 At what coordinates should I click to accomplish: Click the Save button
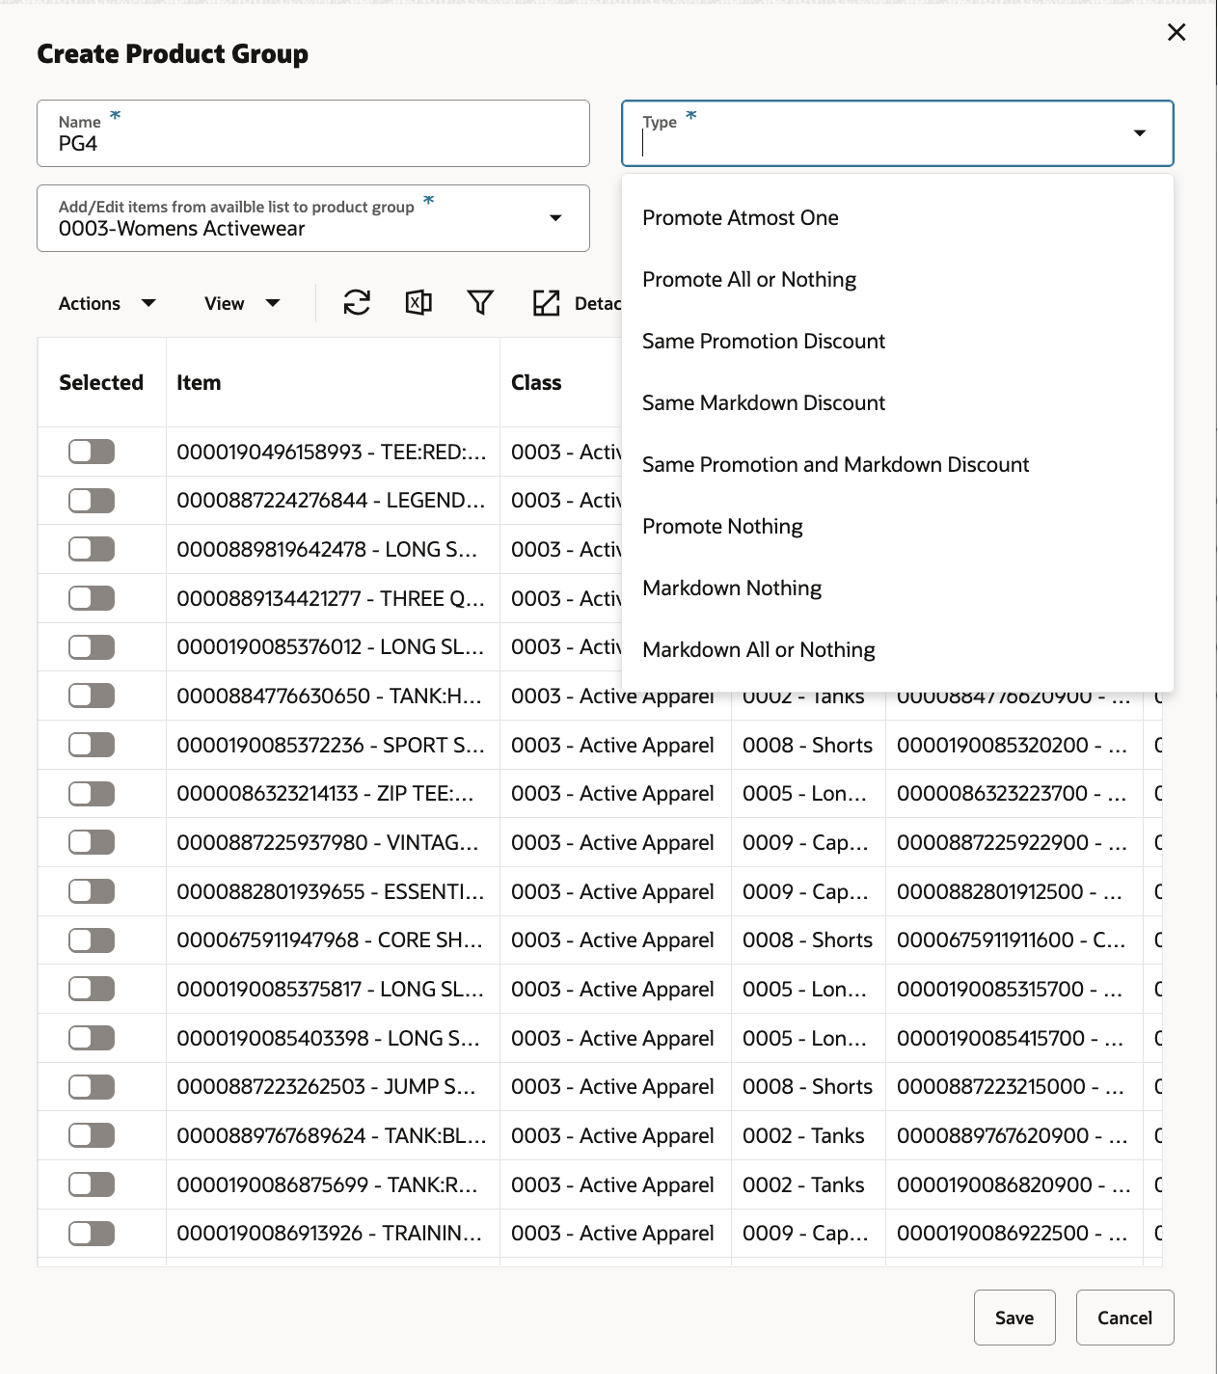click(1014, 1318)
